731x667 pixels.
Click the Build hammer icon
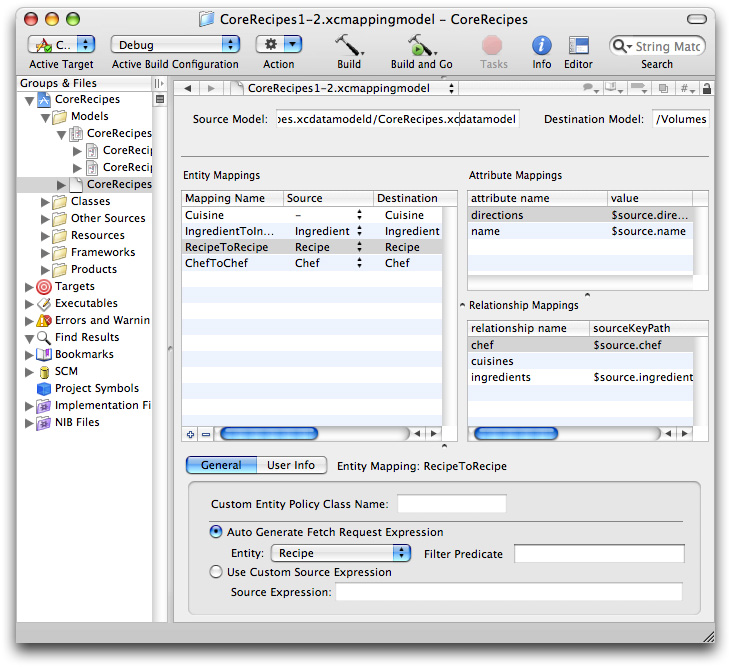(x=349, y=46)
